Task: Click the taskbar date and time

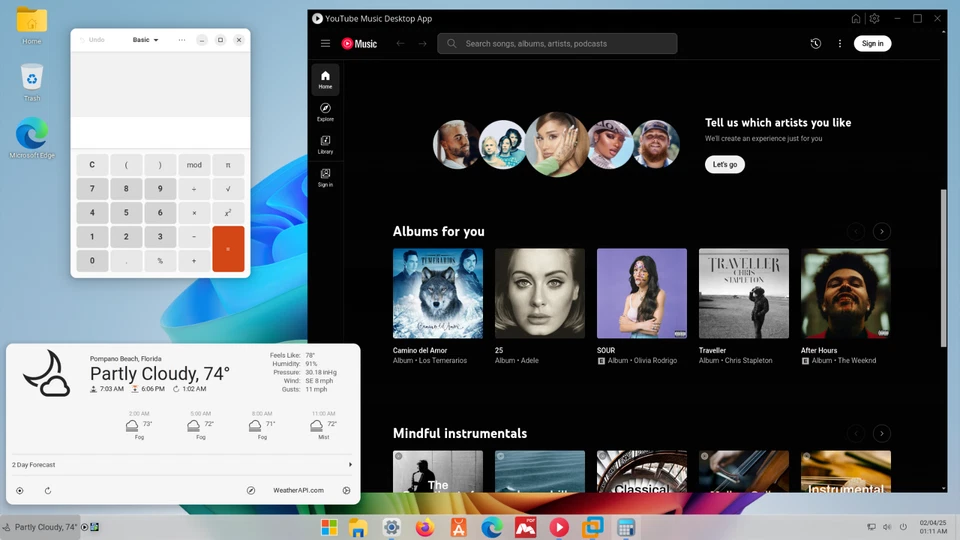Action: [x=932, y=527]
